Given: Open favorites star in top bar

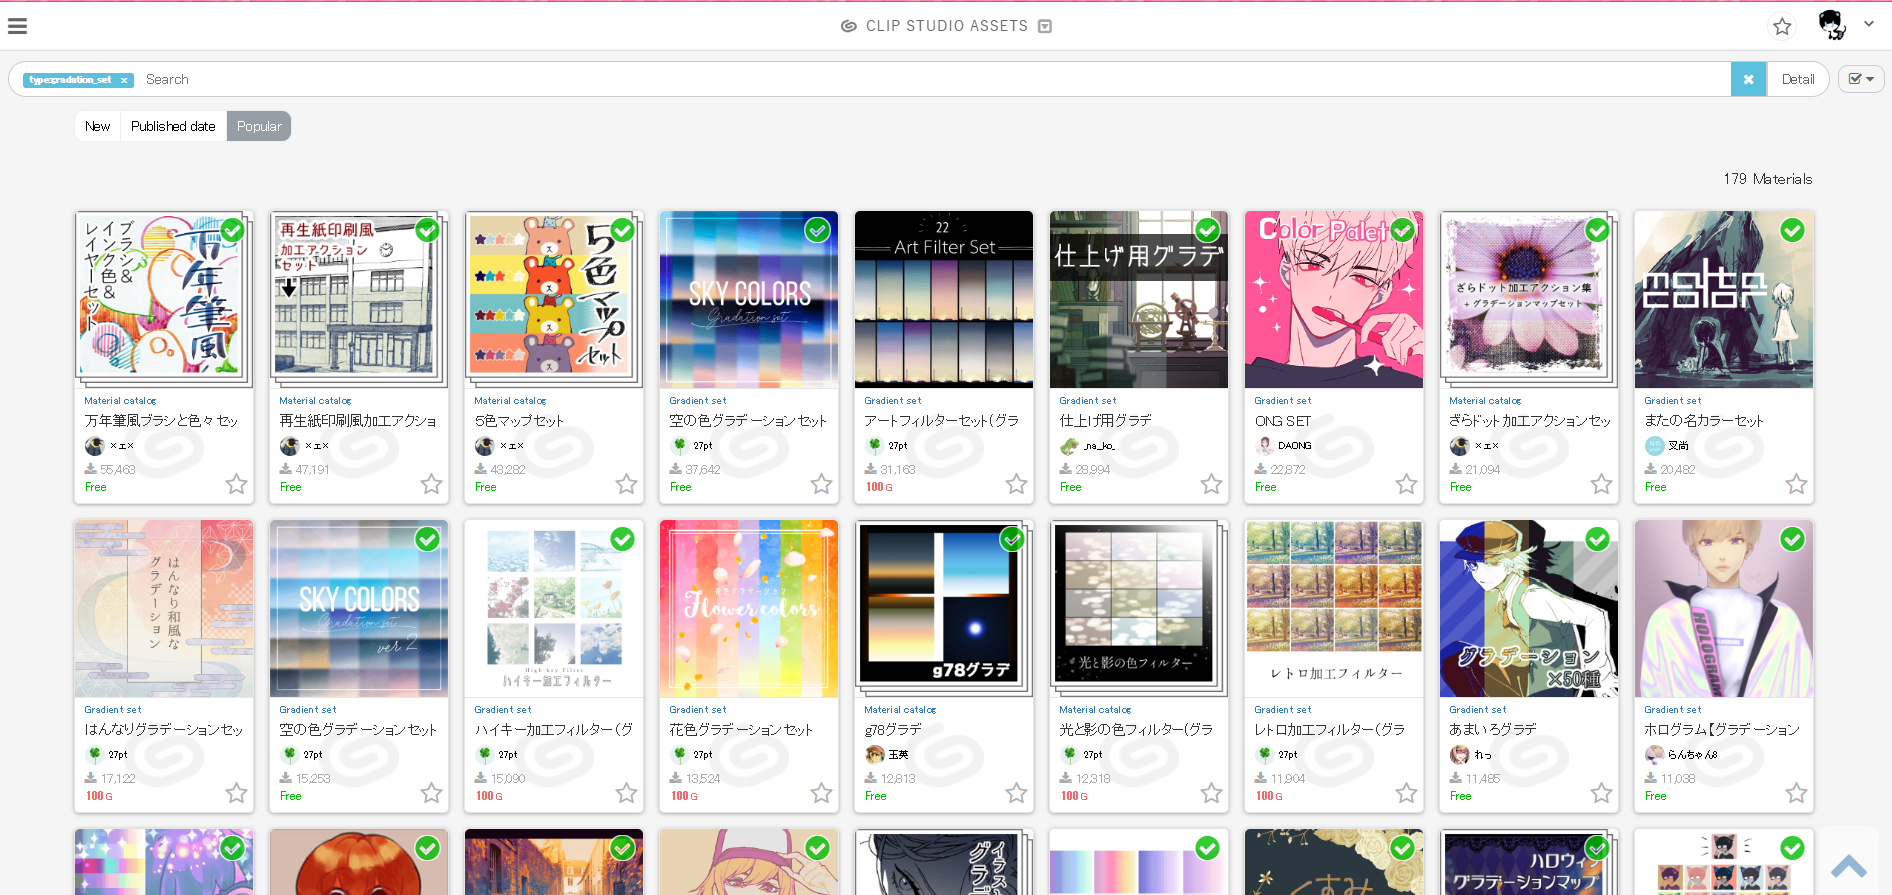Looking at the screenshot, I should coord(1782,26).
